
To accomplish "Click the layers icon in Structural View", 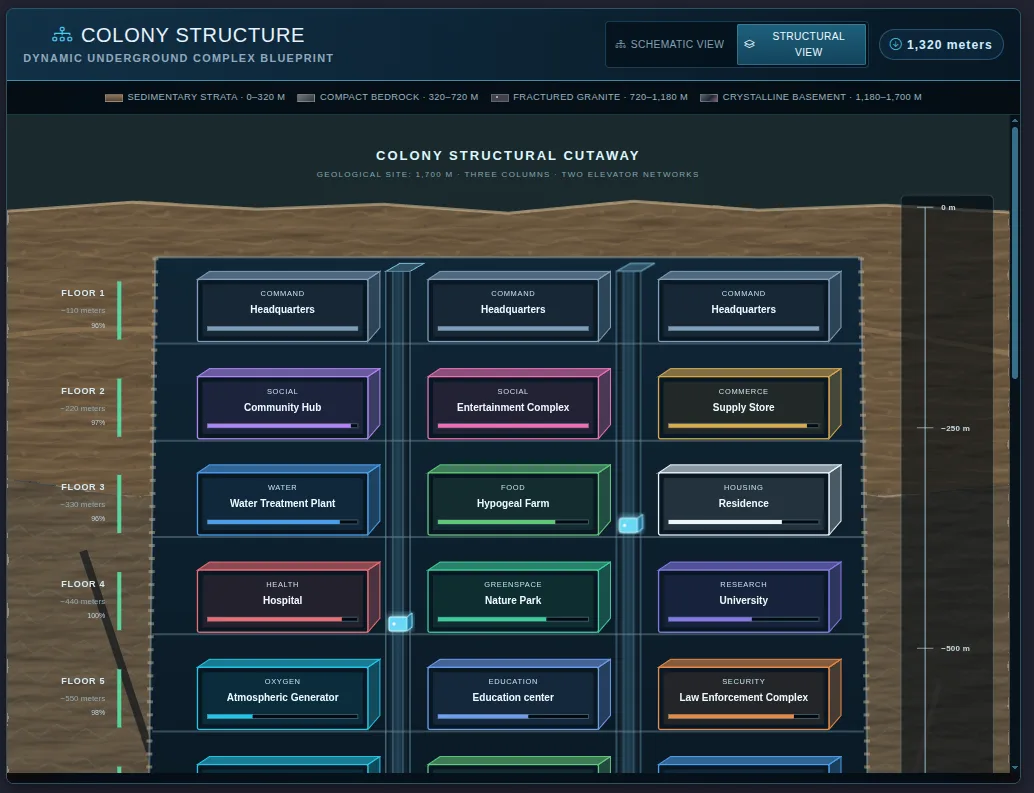I will click(x=749, y=44).
